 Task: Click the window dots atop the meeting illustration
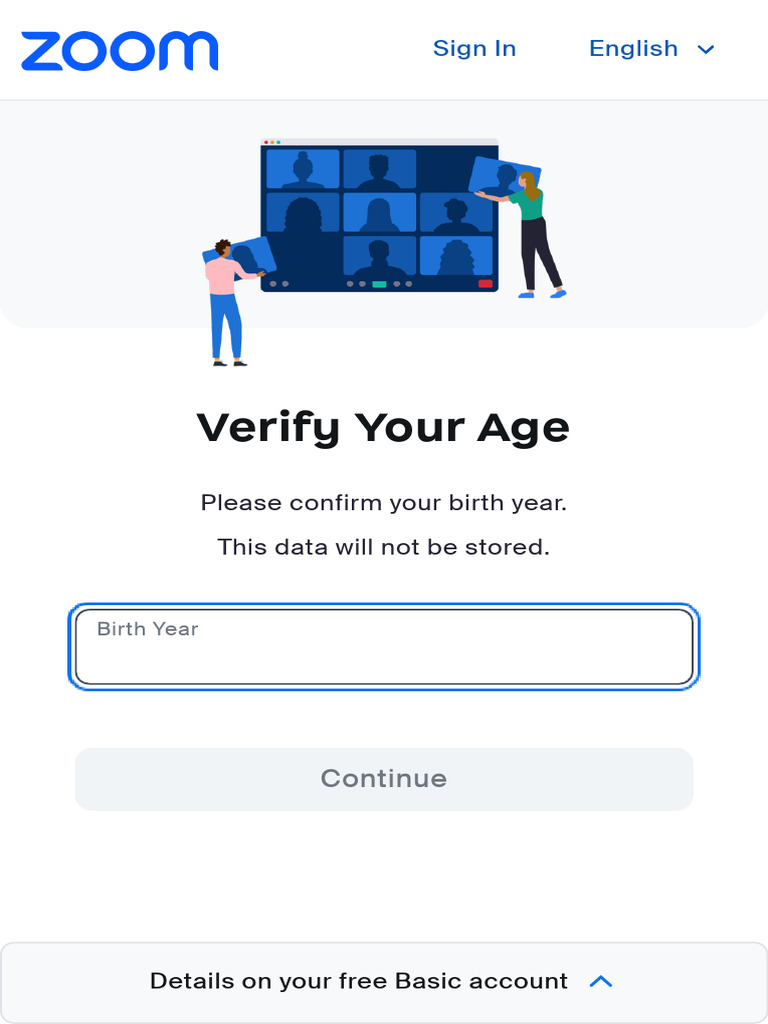(272, 143)
